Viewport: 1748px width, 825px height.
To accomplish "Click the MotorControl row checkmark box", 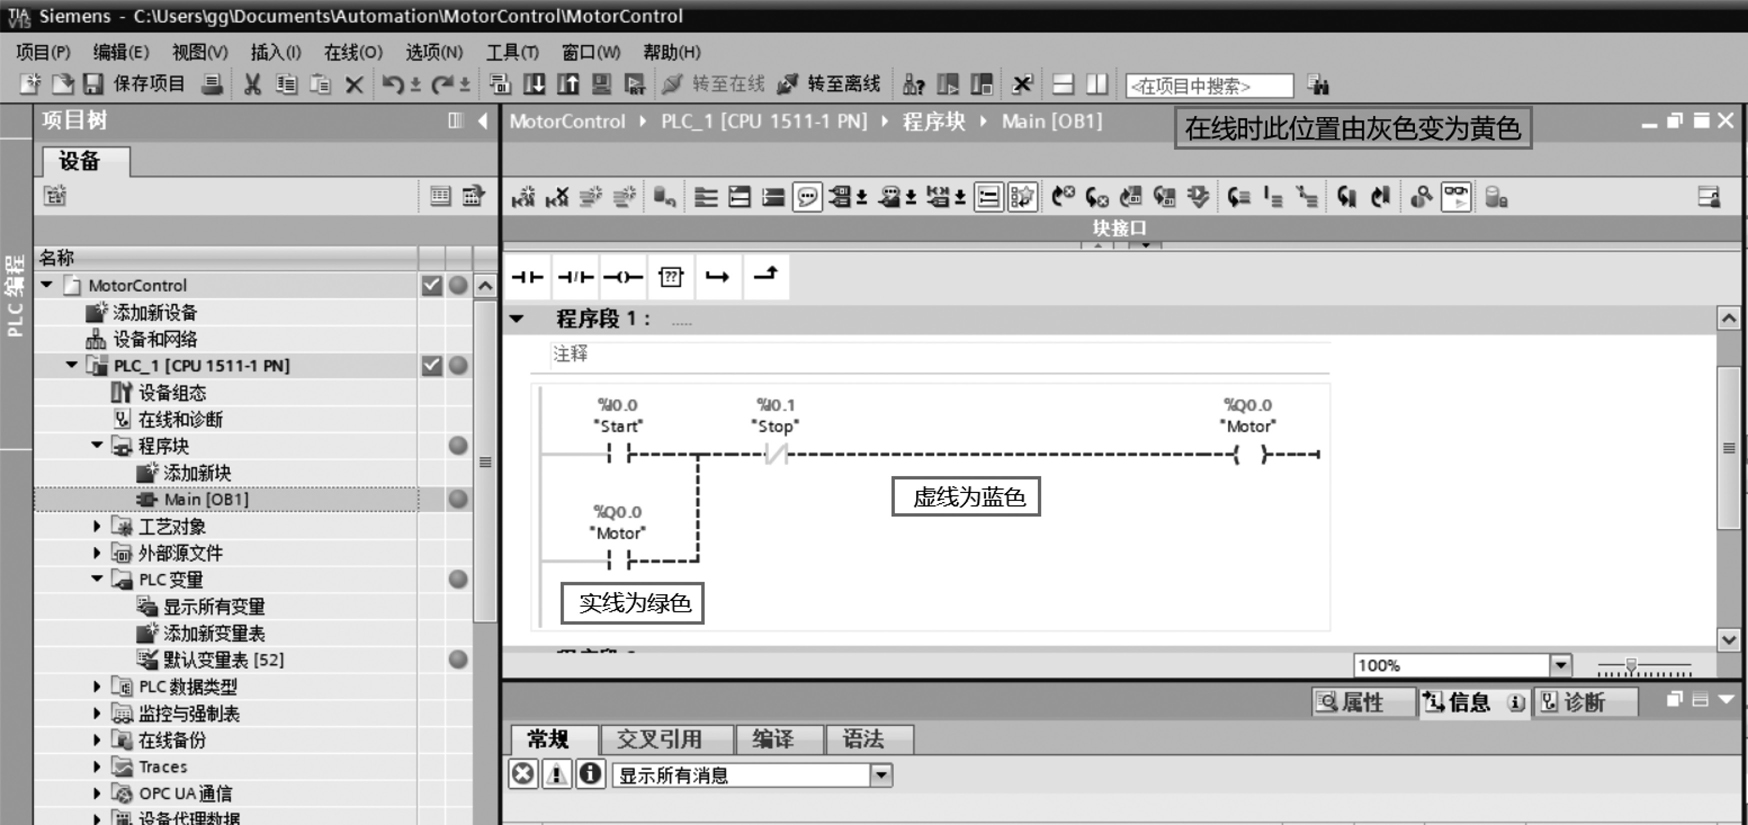I will [x=431, y=285].
